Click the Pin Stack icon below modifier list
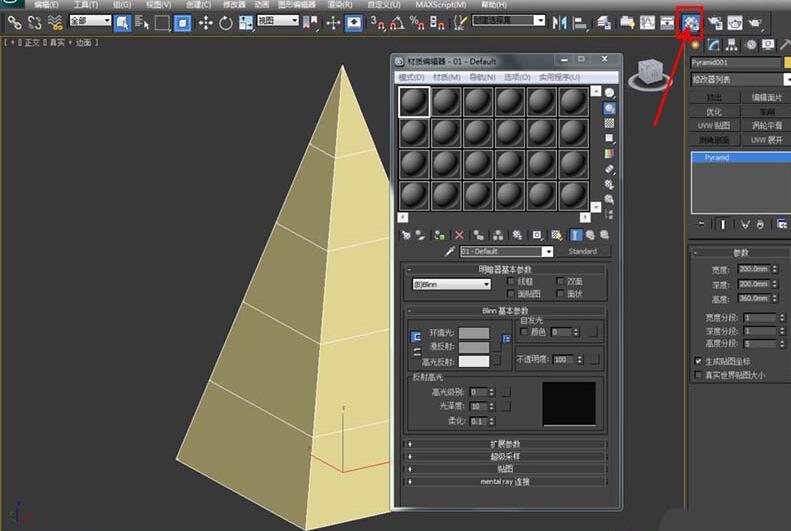The height and width of the screenshot is (531, 791). [701, 224]
